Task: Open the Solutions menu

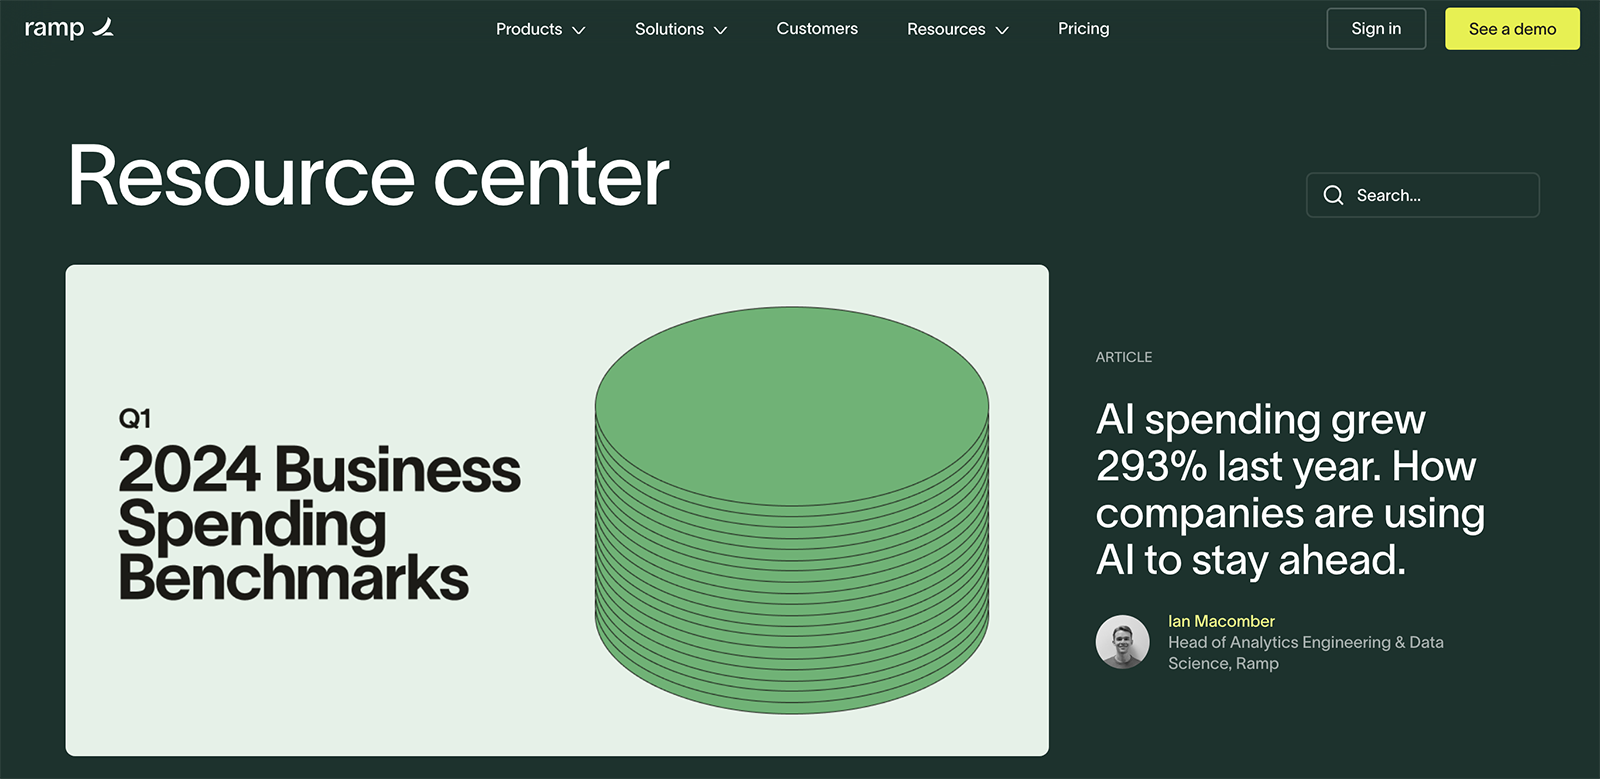Action: pos(681,29)
